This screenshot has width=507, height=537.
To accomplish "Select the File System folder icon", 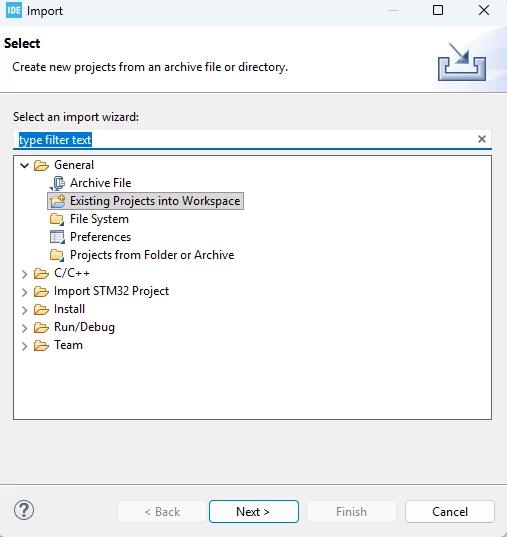I will click(x=57, y=219).
